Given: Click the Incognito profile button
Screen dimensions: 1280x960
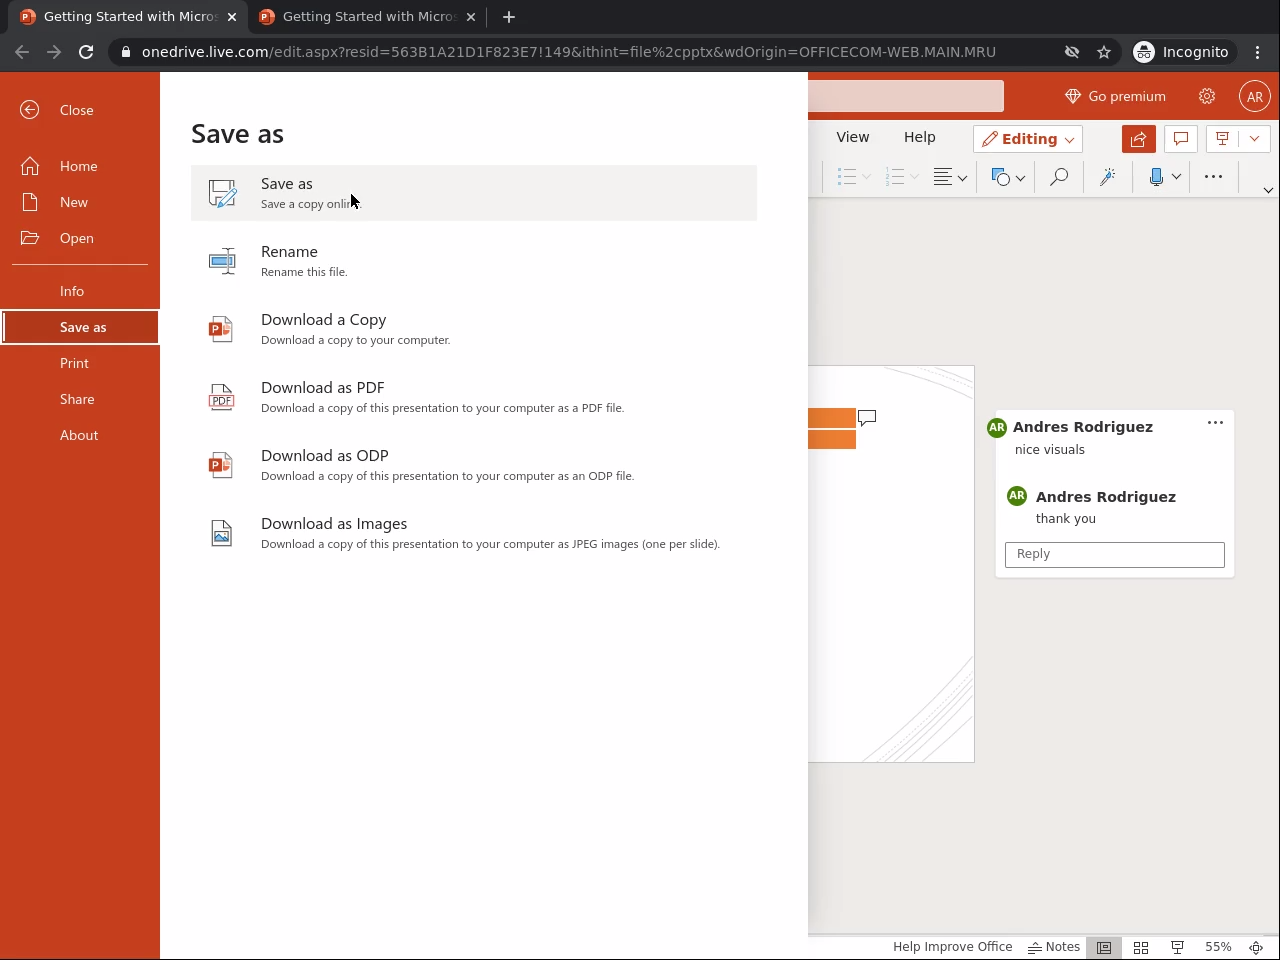Looking at the screenshot, I should pos(1182,52).
